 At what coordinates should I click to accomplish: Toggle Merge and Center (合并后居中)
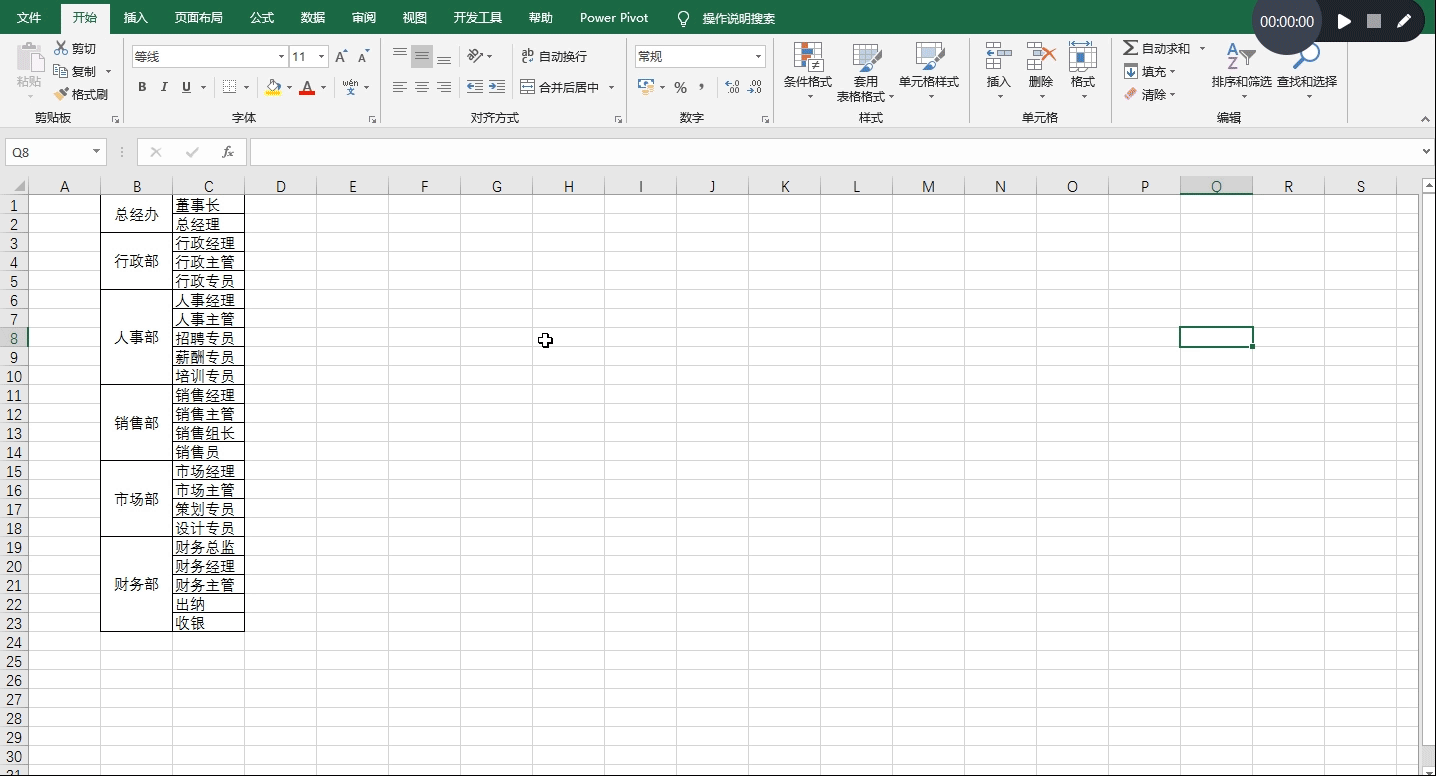560,87
